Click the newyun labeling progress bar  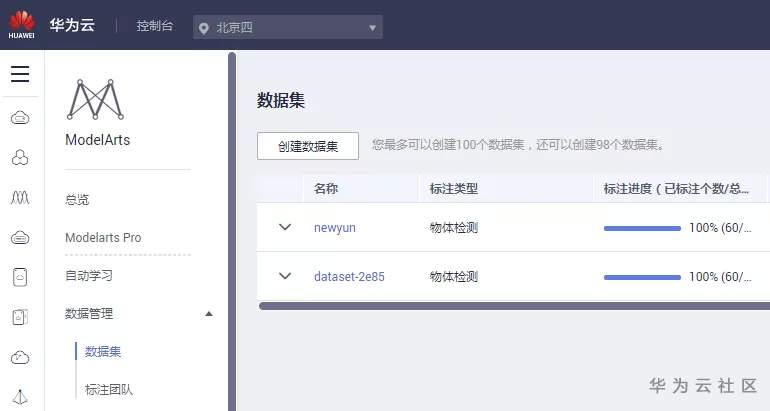tap(642, 228)
